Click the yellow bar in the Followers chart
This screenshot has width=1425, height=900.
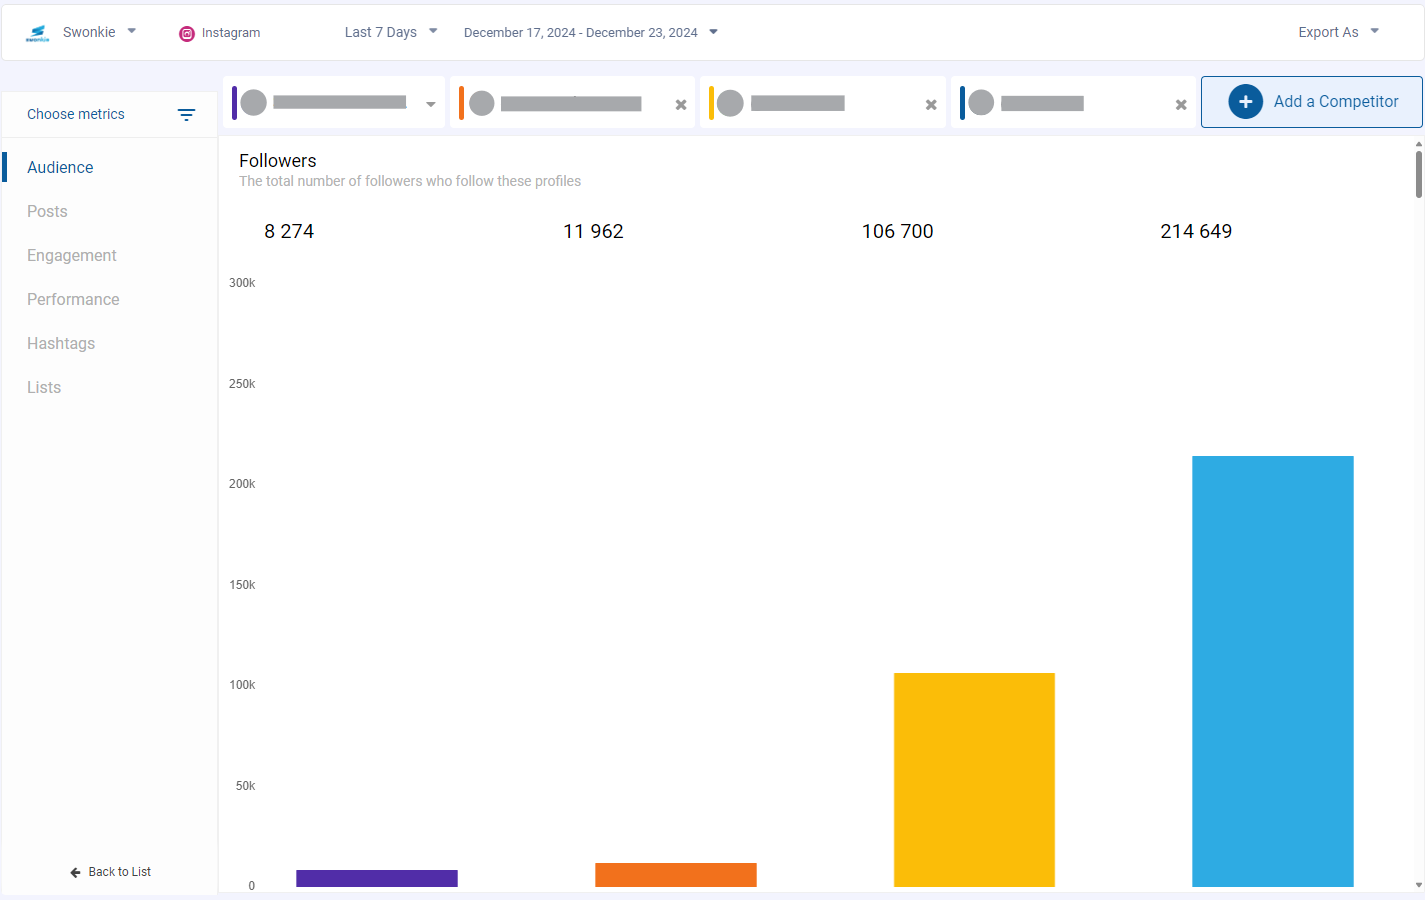pos(974,780)
